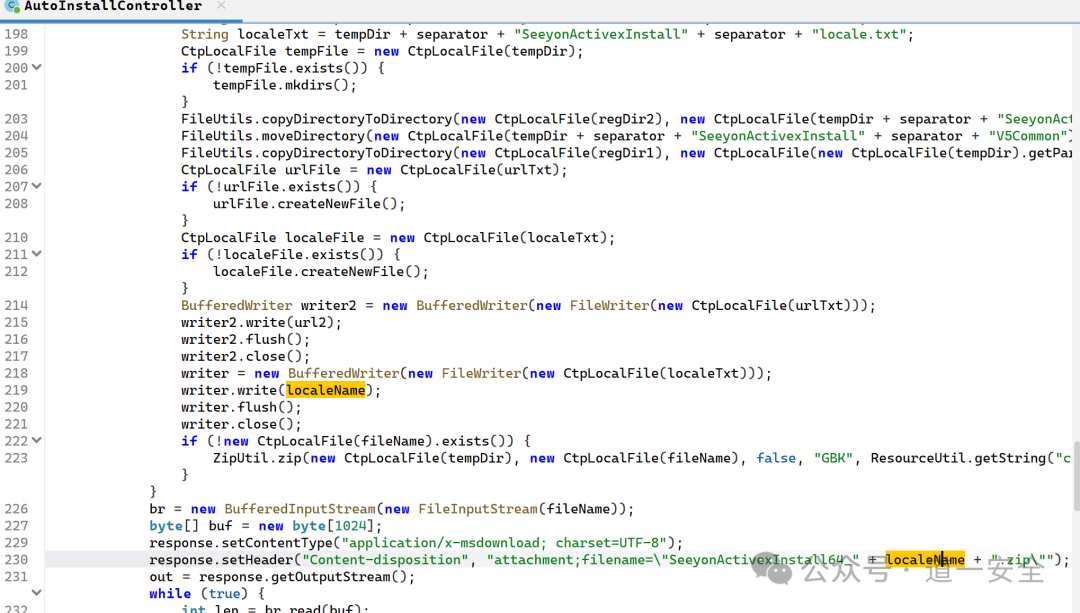Click writer.close() statement
Screen dimensions: 1080x613
pyautogui.click(x=241, y=424)
